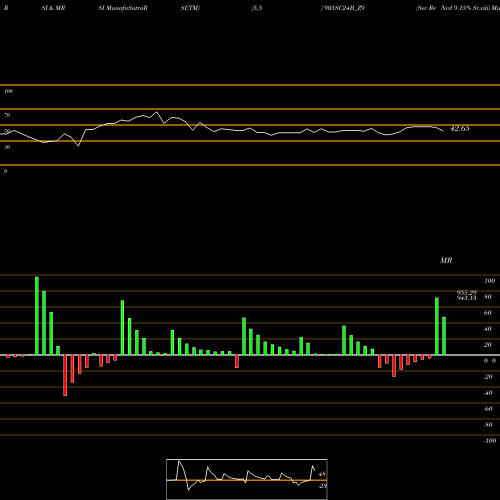Click the MR axis label -40
The image size is (500, 500).
(x=488, y=393)
